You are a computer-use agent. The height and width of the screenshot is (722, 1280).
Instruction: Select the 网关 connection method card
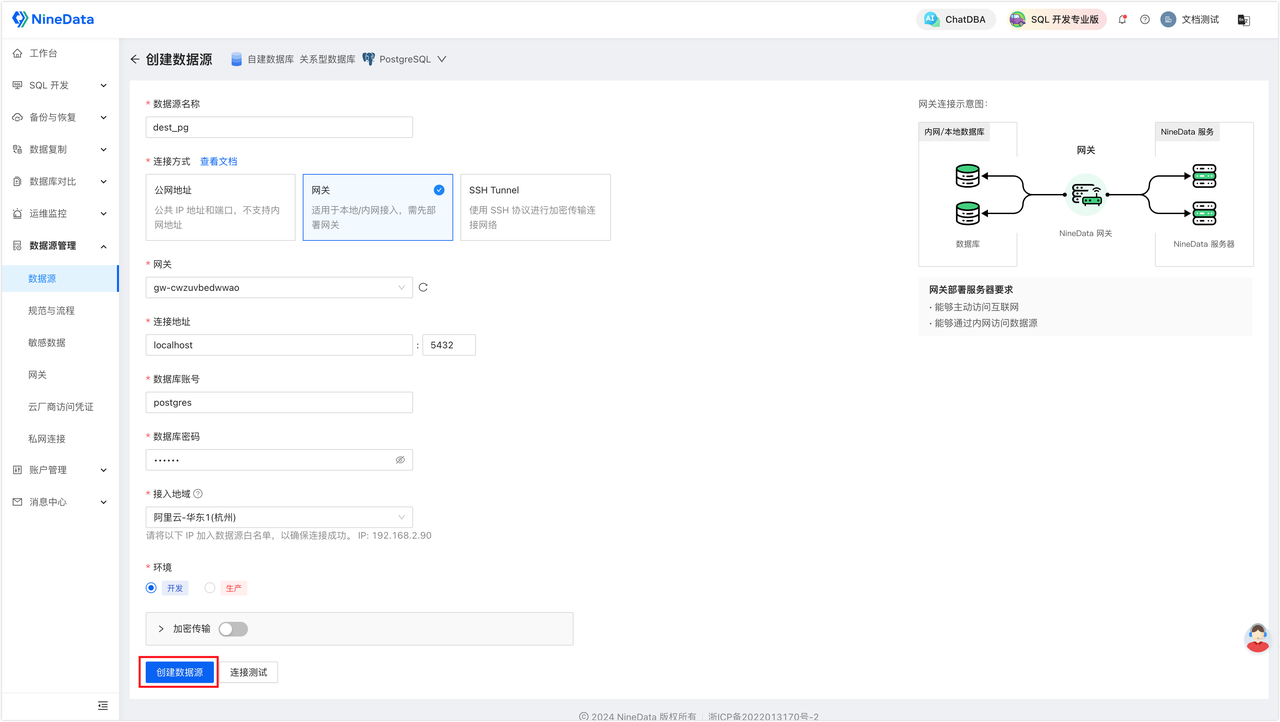pyautogui.click(x=377, y=207)
